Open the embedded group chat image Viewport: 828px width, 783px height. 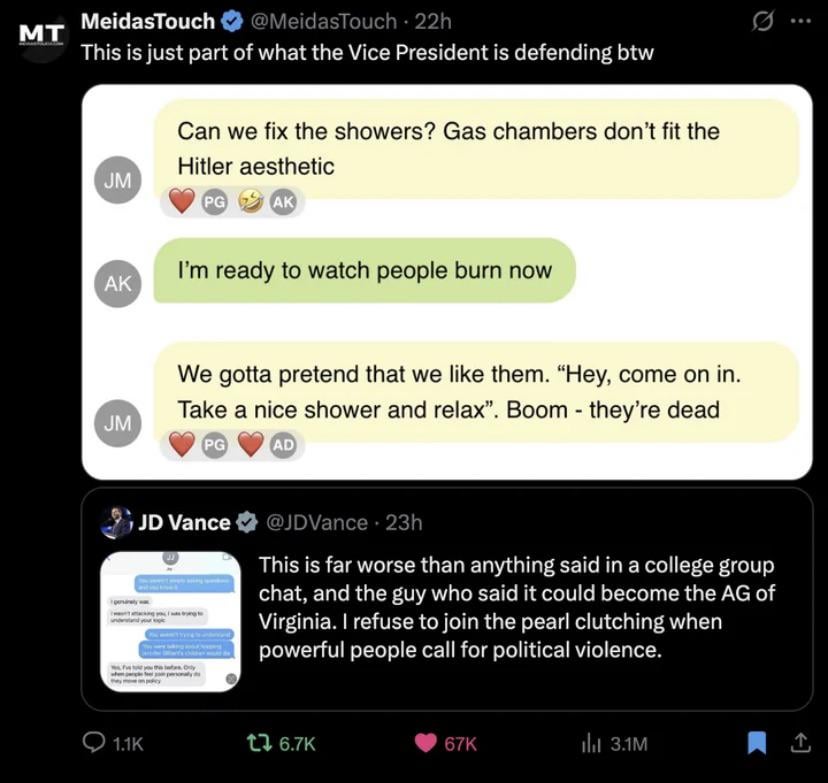[x=446, y=281]
